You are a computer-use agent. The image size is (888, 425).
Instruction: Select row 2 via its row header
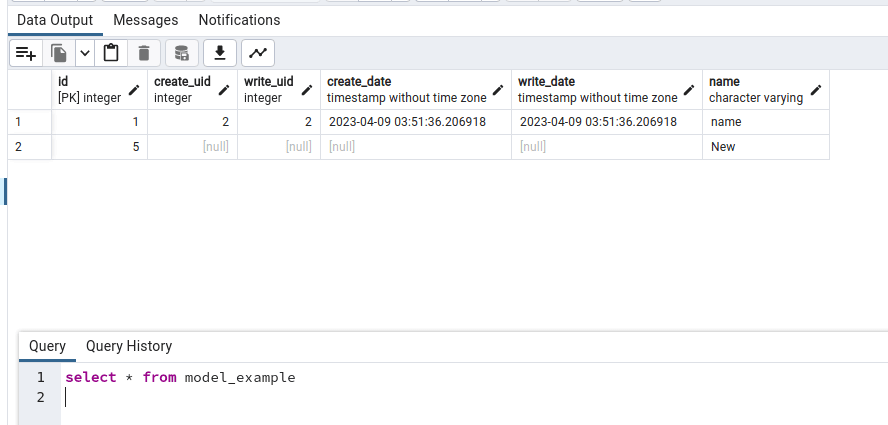(30, 147)
